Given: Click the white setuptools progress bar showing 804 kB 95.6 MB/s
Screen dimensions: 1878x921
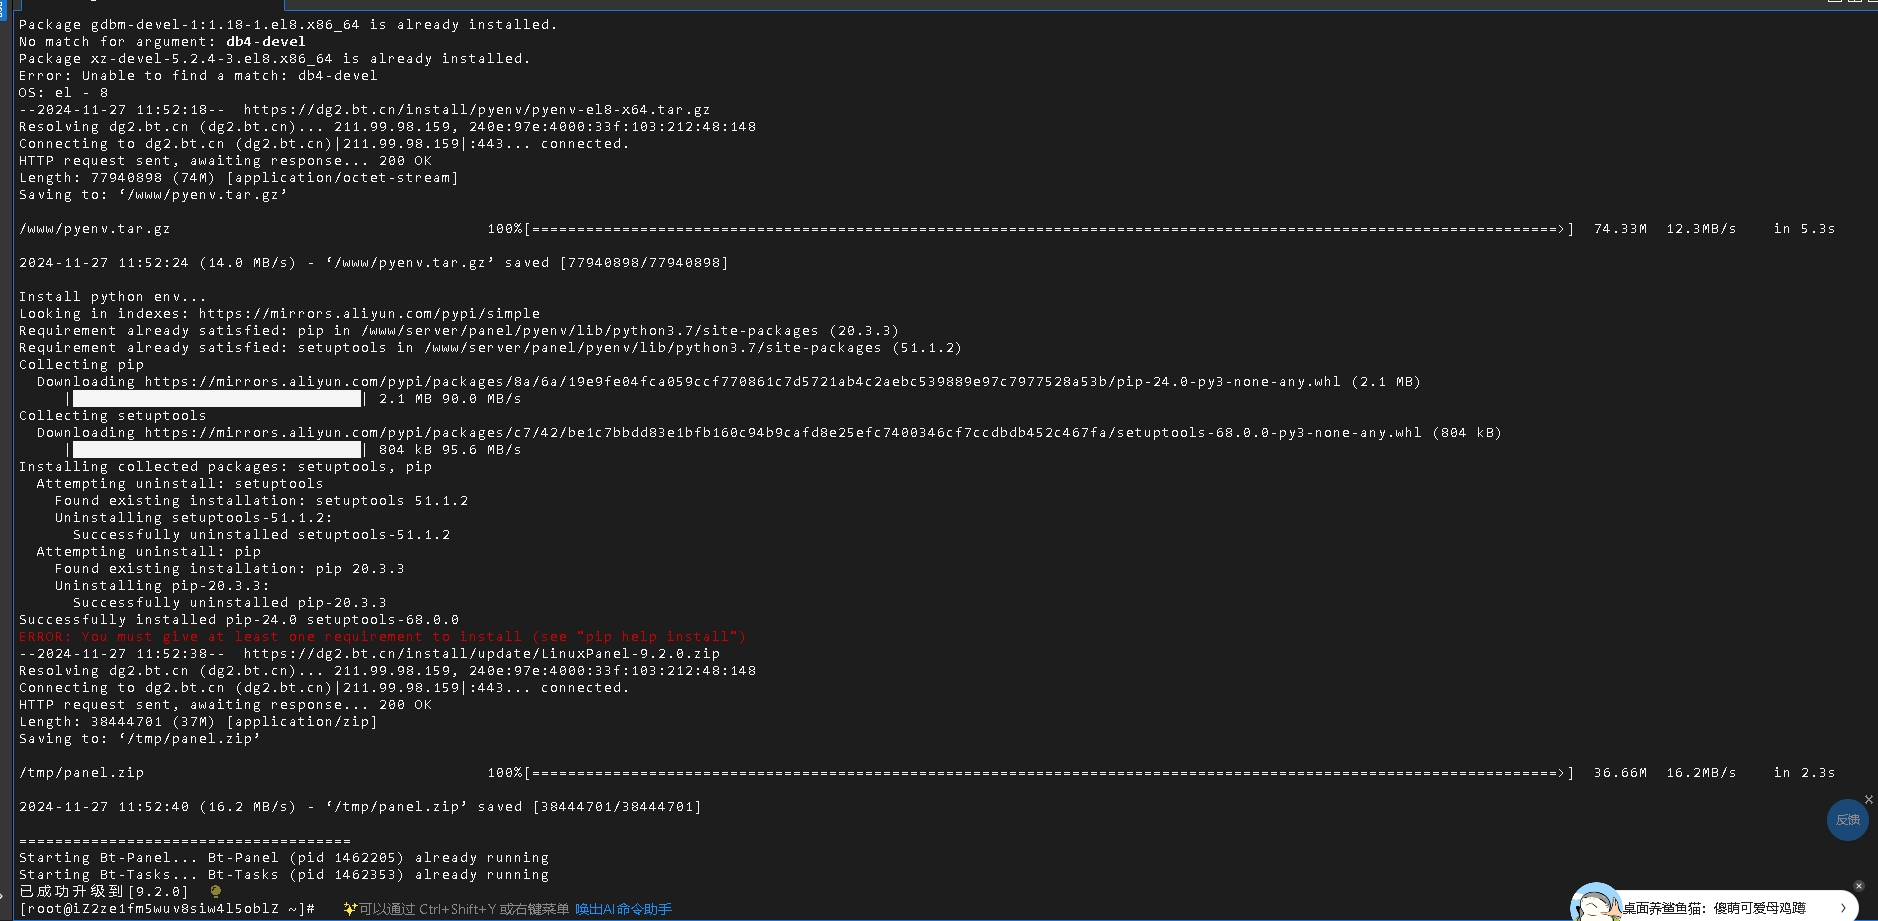Looking at the screenshot, I should pos(217,449).
